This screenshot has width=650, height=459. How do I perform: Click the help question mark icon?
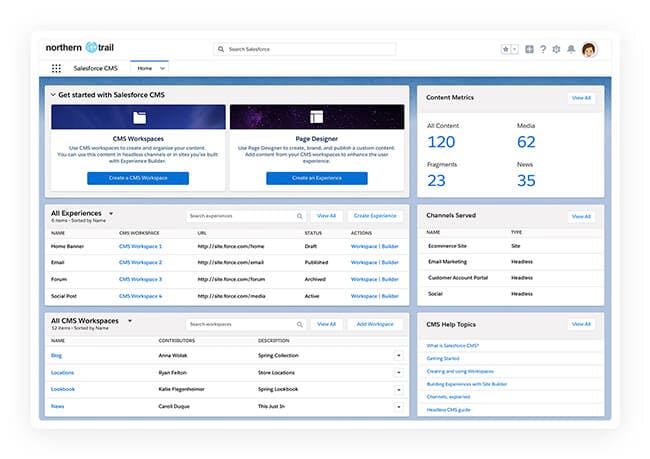point(543,49)
